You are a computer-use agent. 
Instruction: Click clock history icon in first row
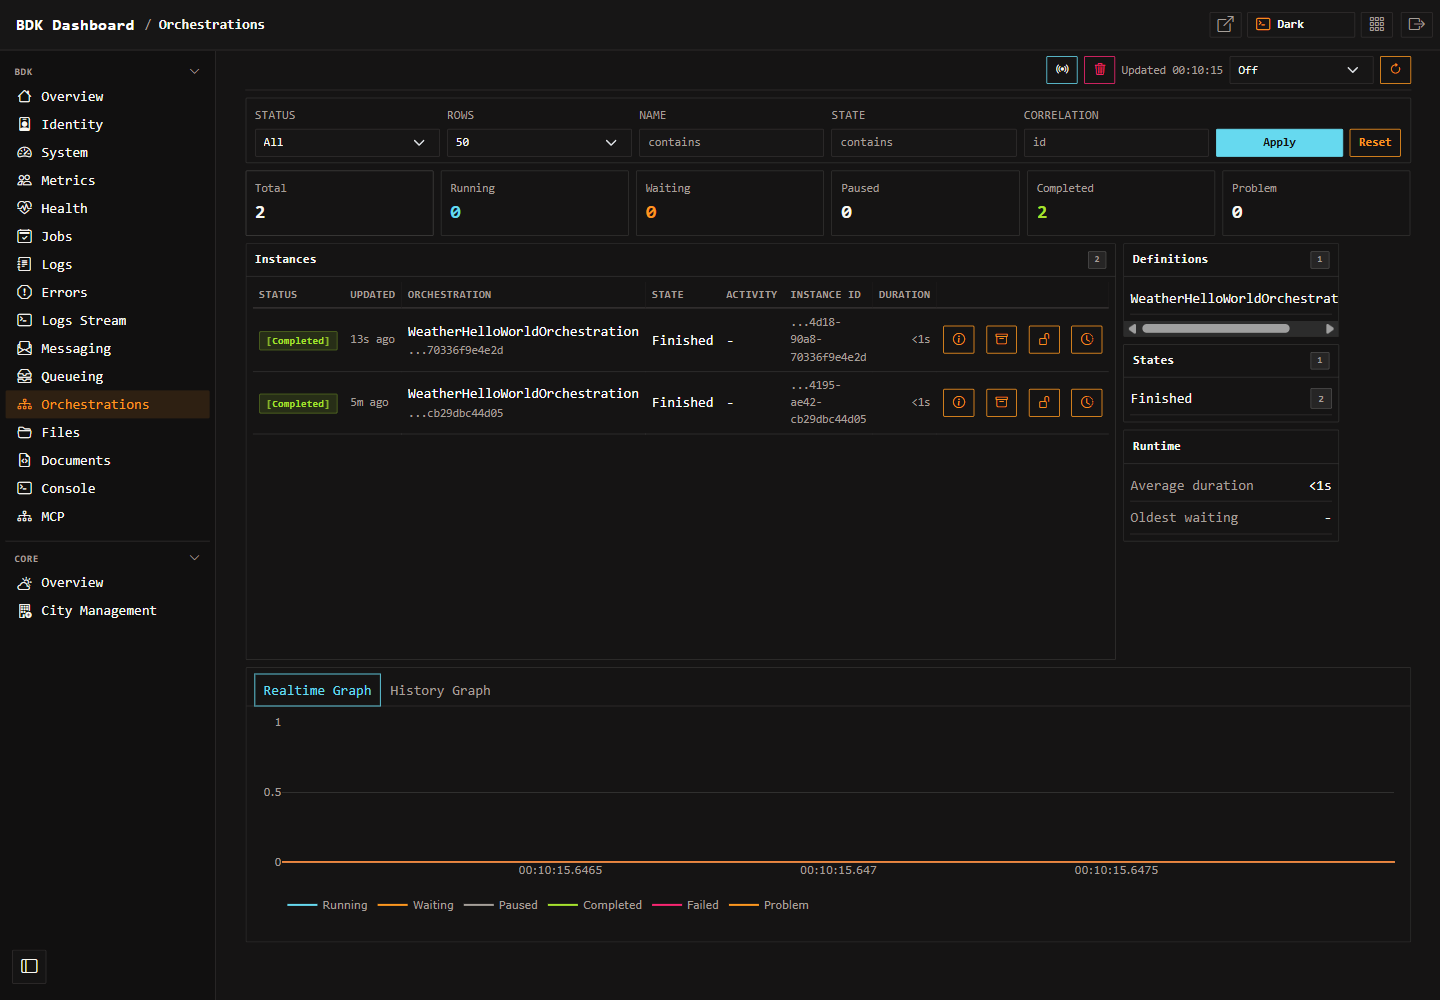pos(1087,340)
